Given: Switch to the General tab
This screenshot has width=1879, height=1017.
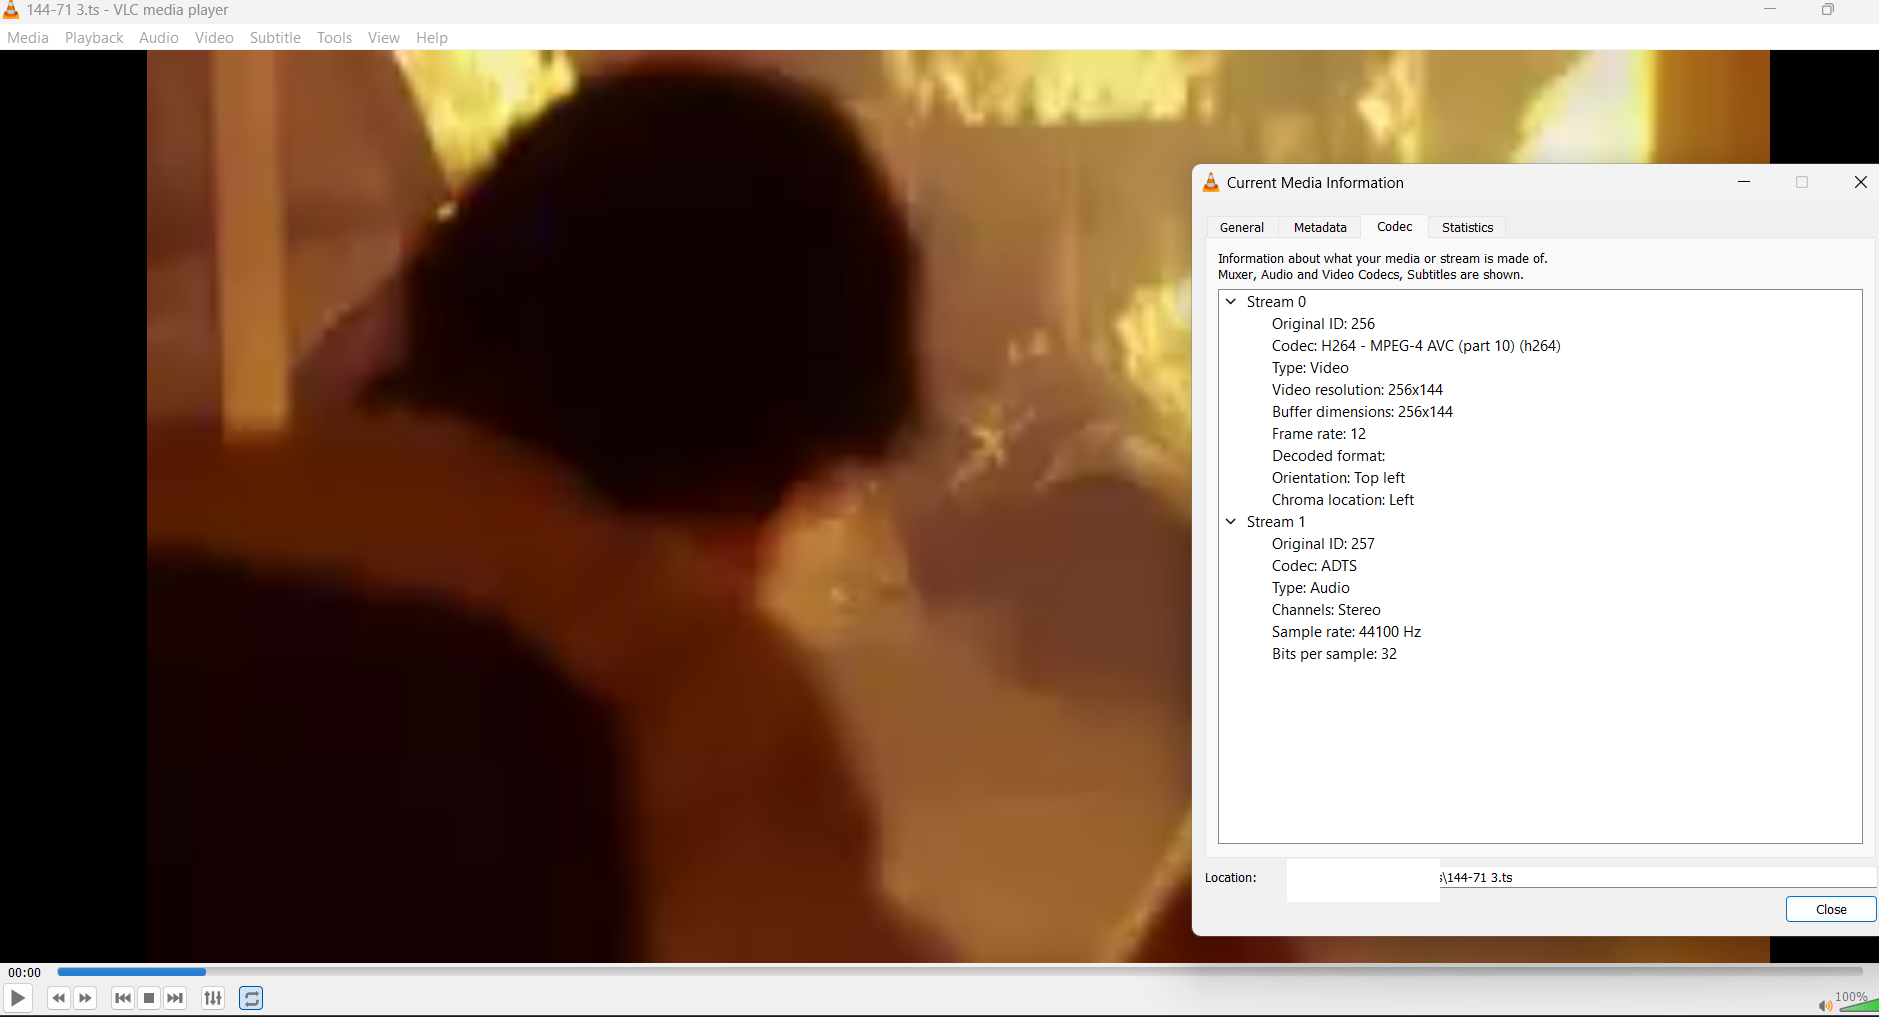Looking at the screenshot, I should 1242,228.
